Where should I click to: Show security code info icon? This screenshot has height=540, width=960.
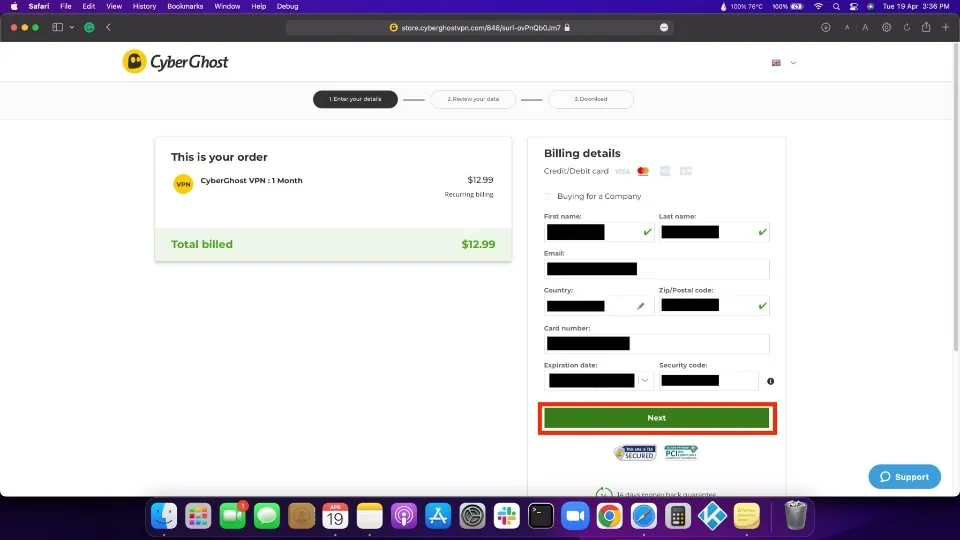click(770, 381)
